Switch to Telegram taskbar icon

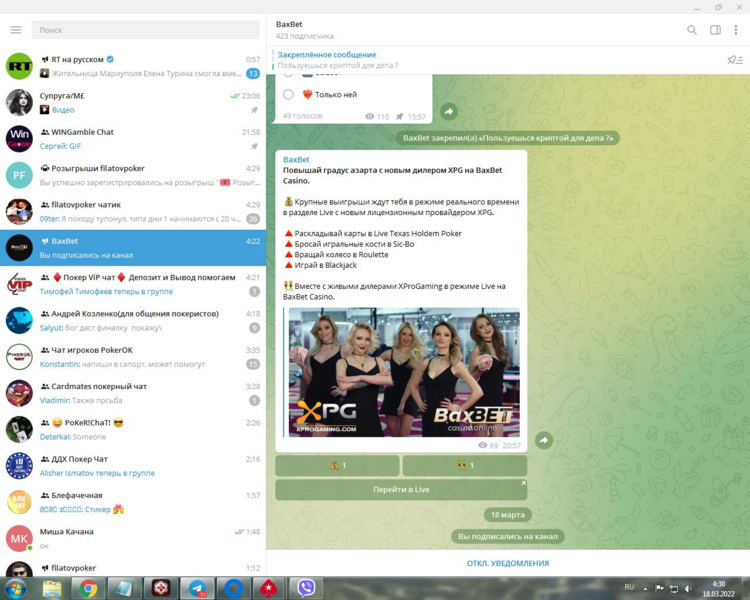197,588
